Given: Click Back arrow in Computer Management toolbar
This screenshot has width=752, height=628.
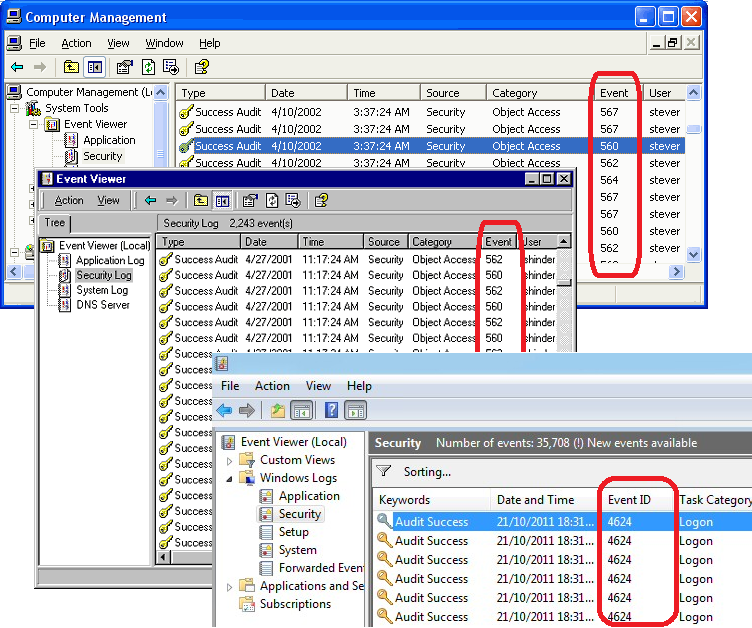Looking at the screenshot, I should [17, 67].
